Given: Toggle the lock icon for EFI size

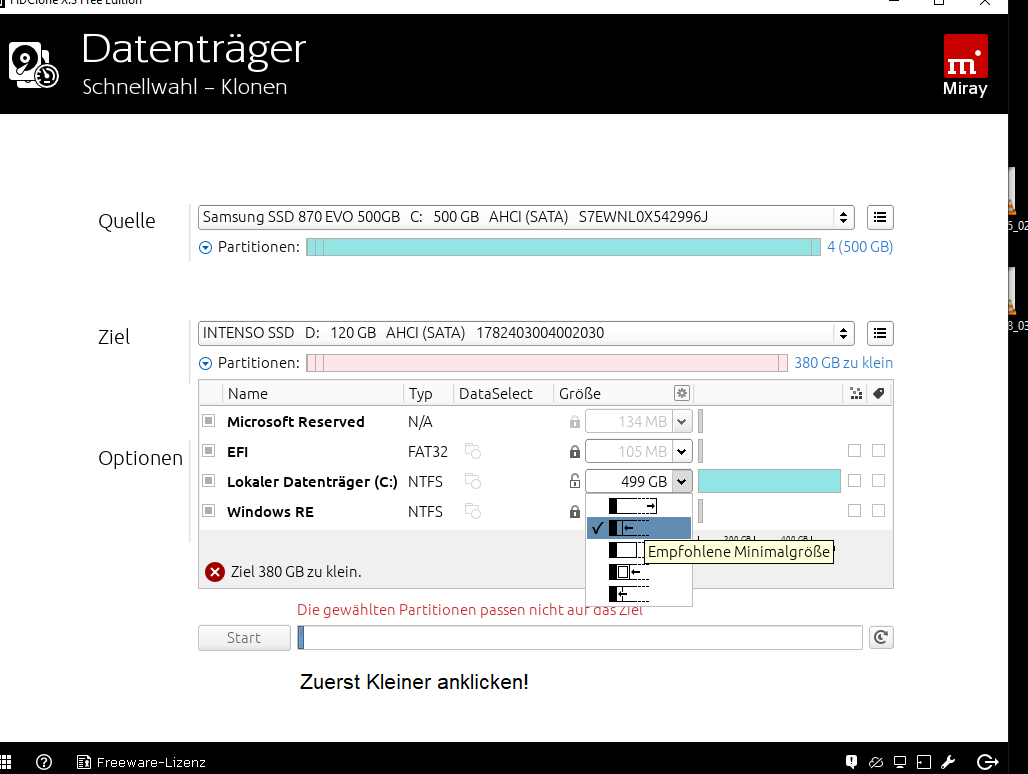Looking at the screenshot, I should [x=575, y=452].
